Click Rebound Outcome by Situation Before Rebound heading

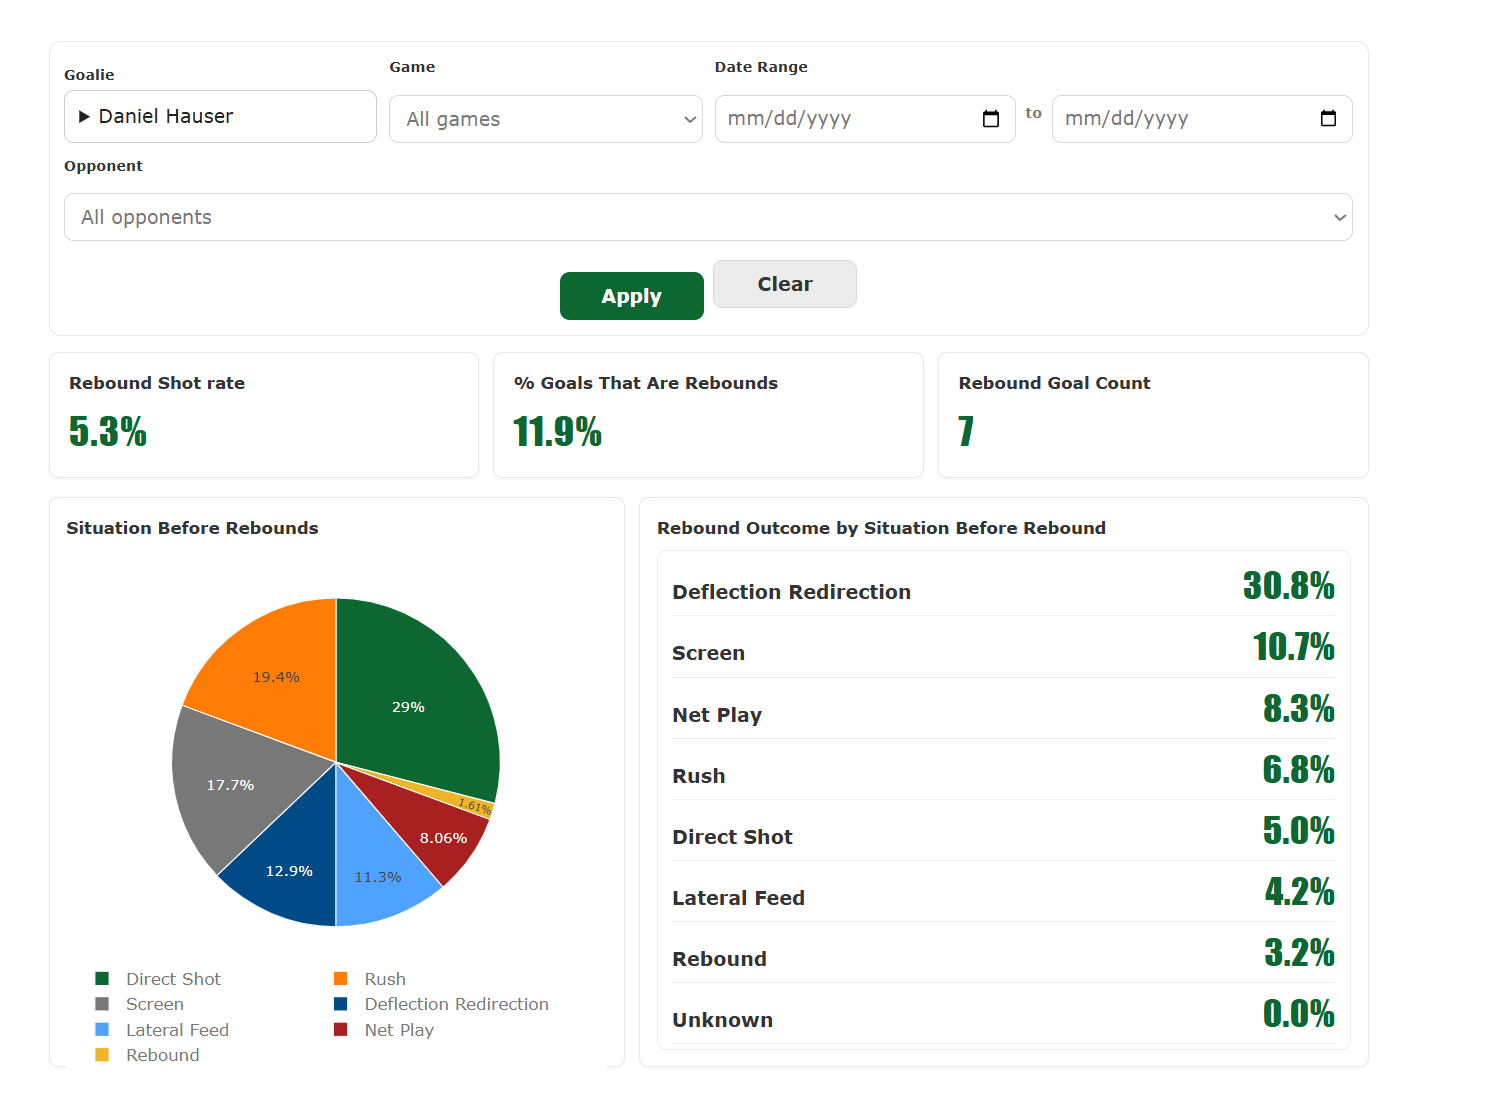tap(881, 528)
